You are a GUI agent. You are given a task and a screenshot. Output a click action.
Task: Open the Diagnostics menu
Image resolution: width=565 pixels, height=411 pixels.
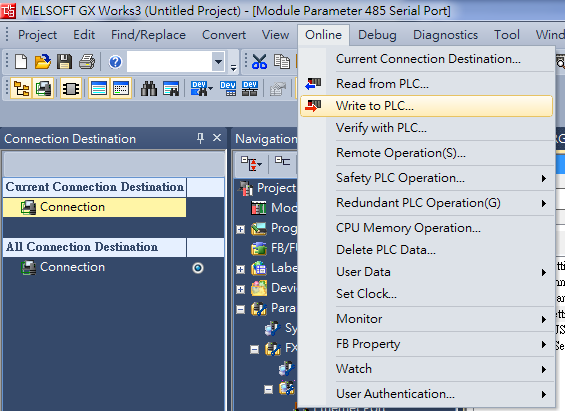(445, 35)
